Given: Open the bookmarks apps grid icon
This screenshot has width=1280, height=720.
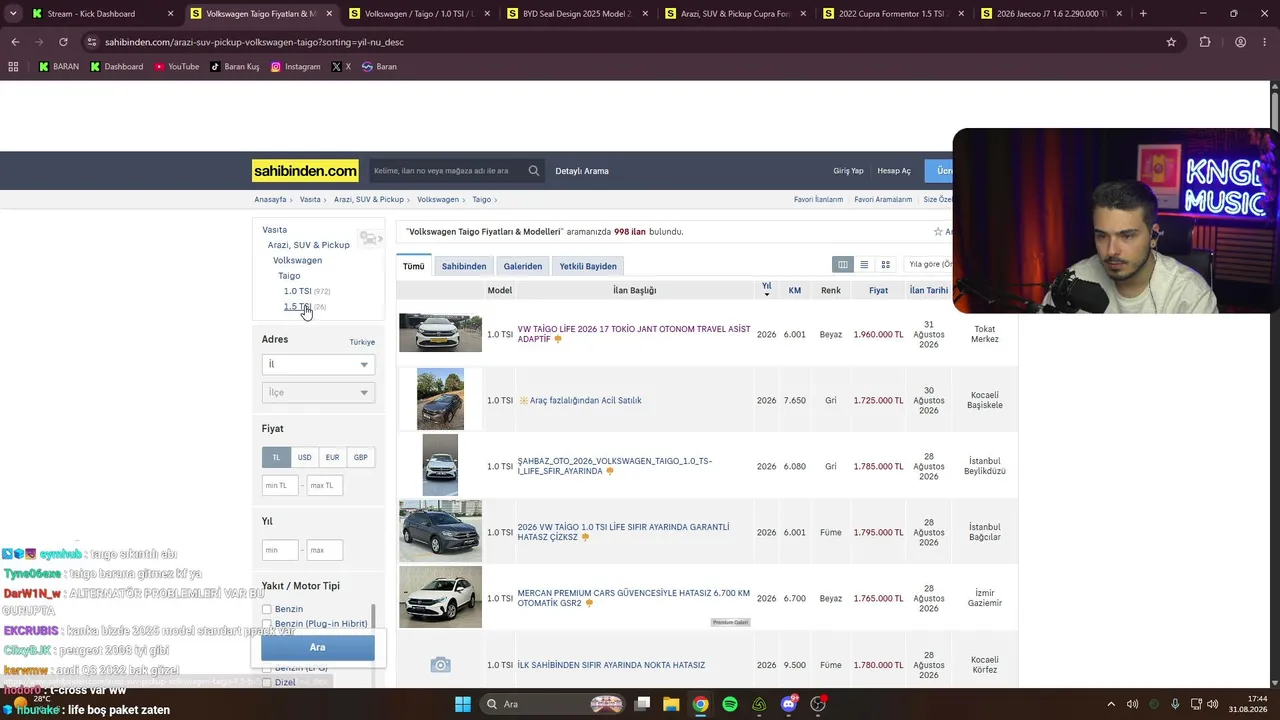Looking at the screenshot, I should pos(13,67).
